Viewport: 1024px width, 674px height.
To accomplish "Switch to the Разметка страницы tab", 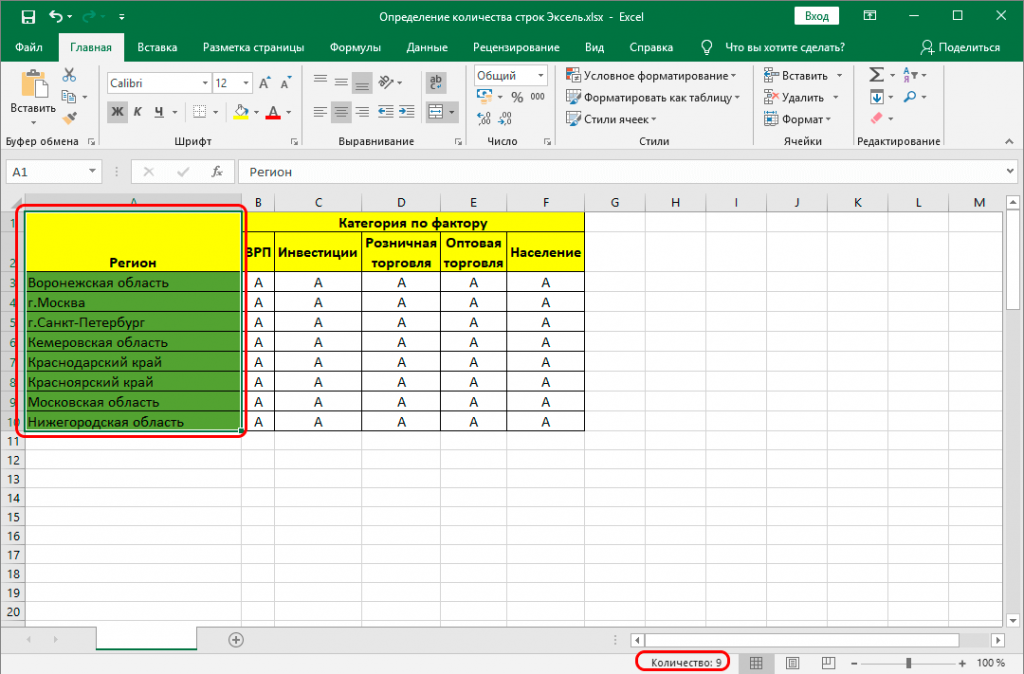I will click(x=253, y=47).
